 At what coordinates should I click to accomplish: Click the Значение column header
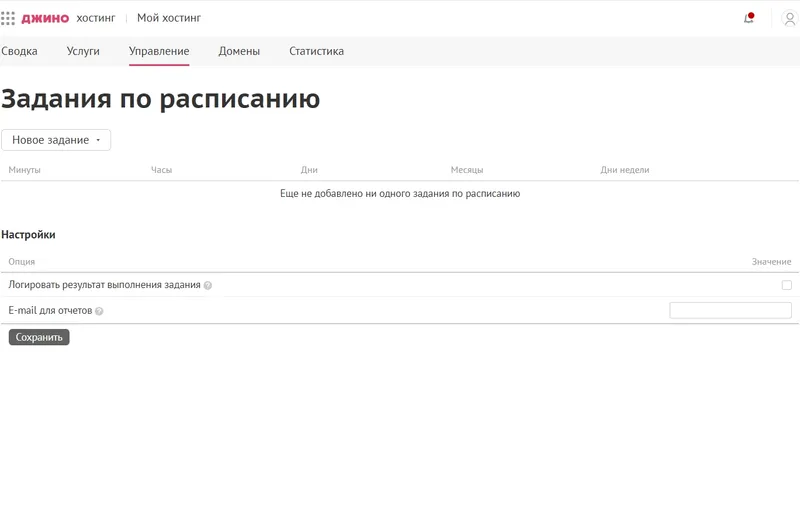pos(771,262)
